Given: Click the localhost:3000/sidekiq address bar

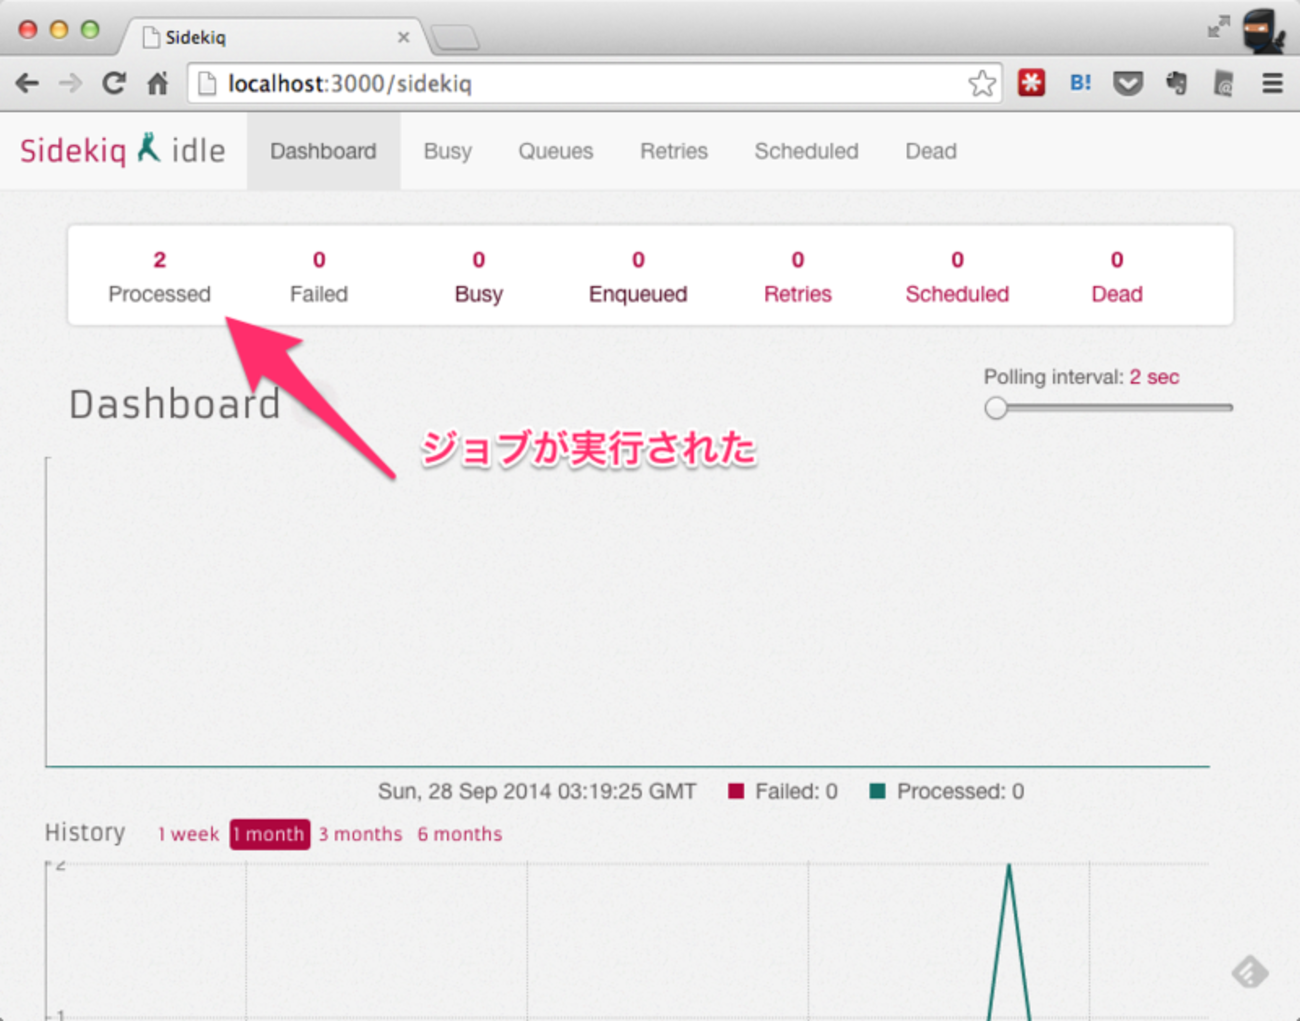Looking at the screenshot, I should coord(580,84).
